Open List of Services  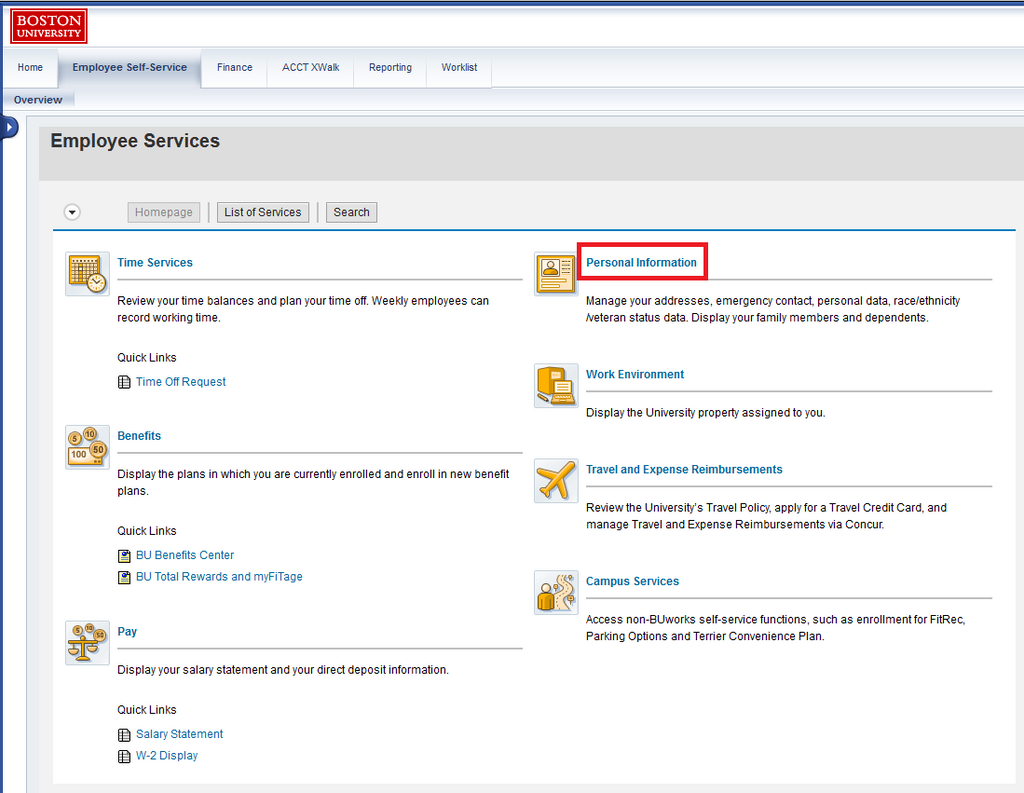point(262,211)
